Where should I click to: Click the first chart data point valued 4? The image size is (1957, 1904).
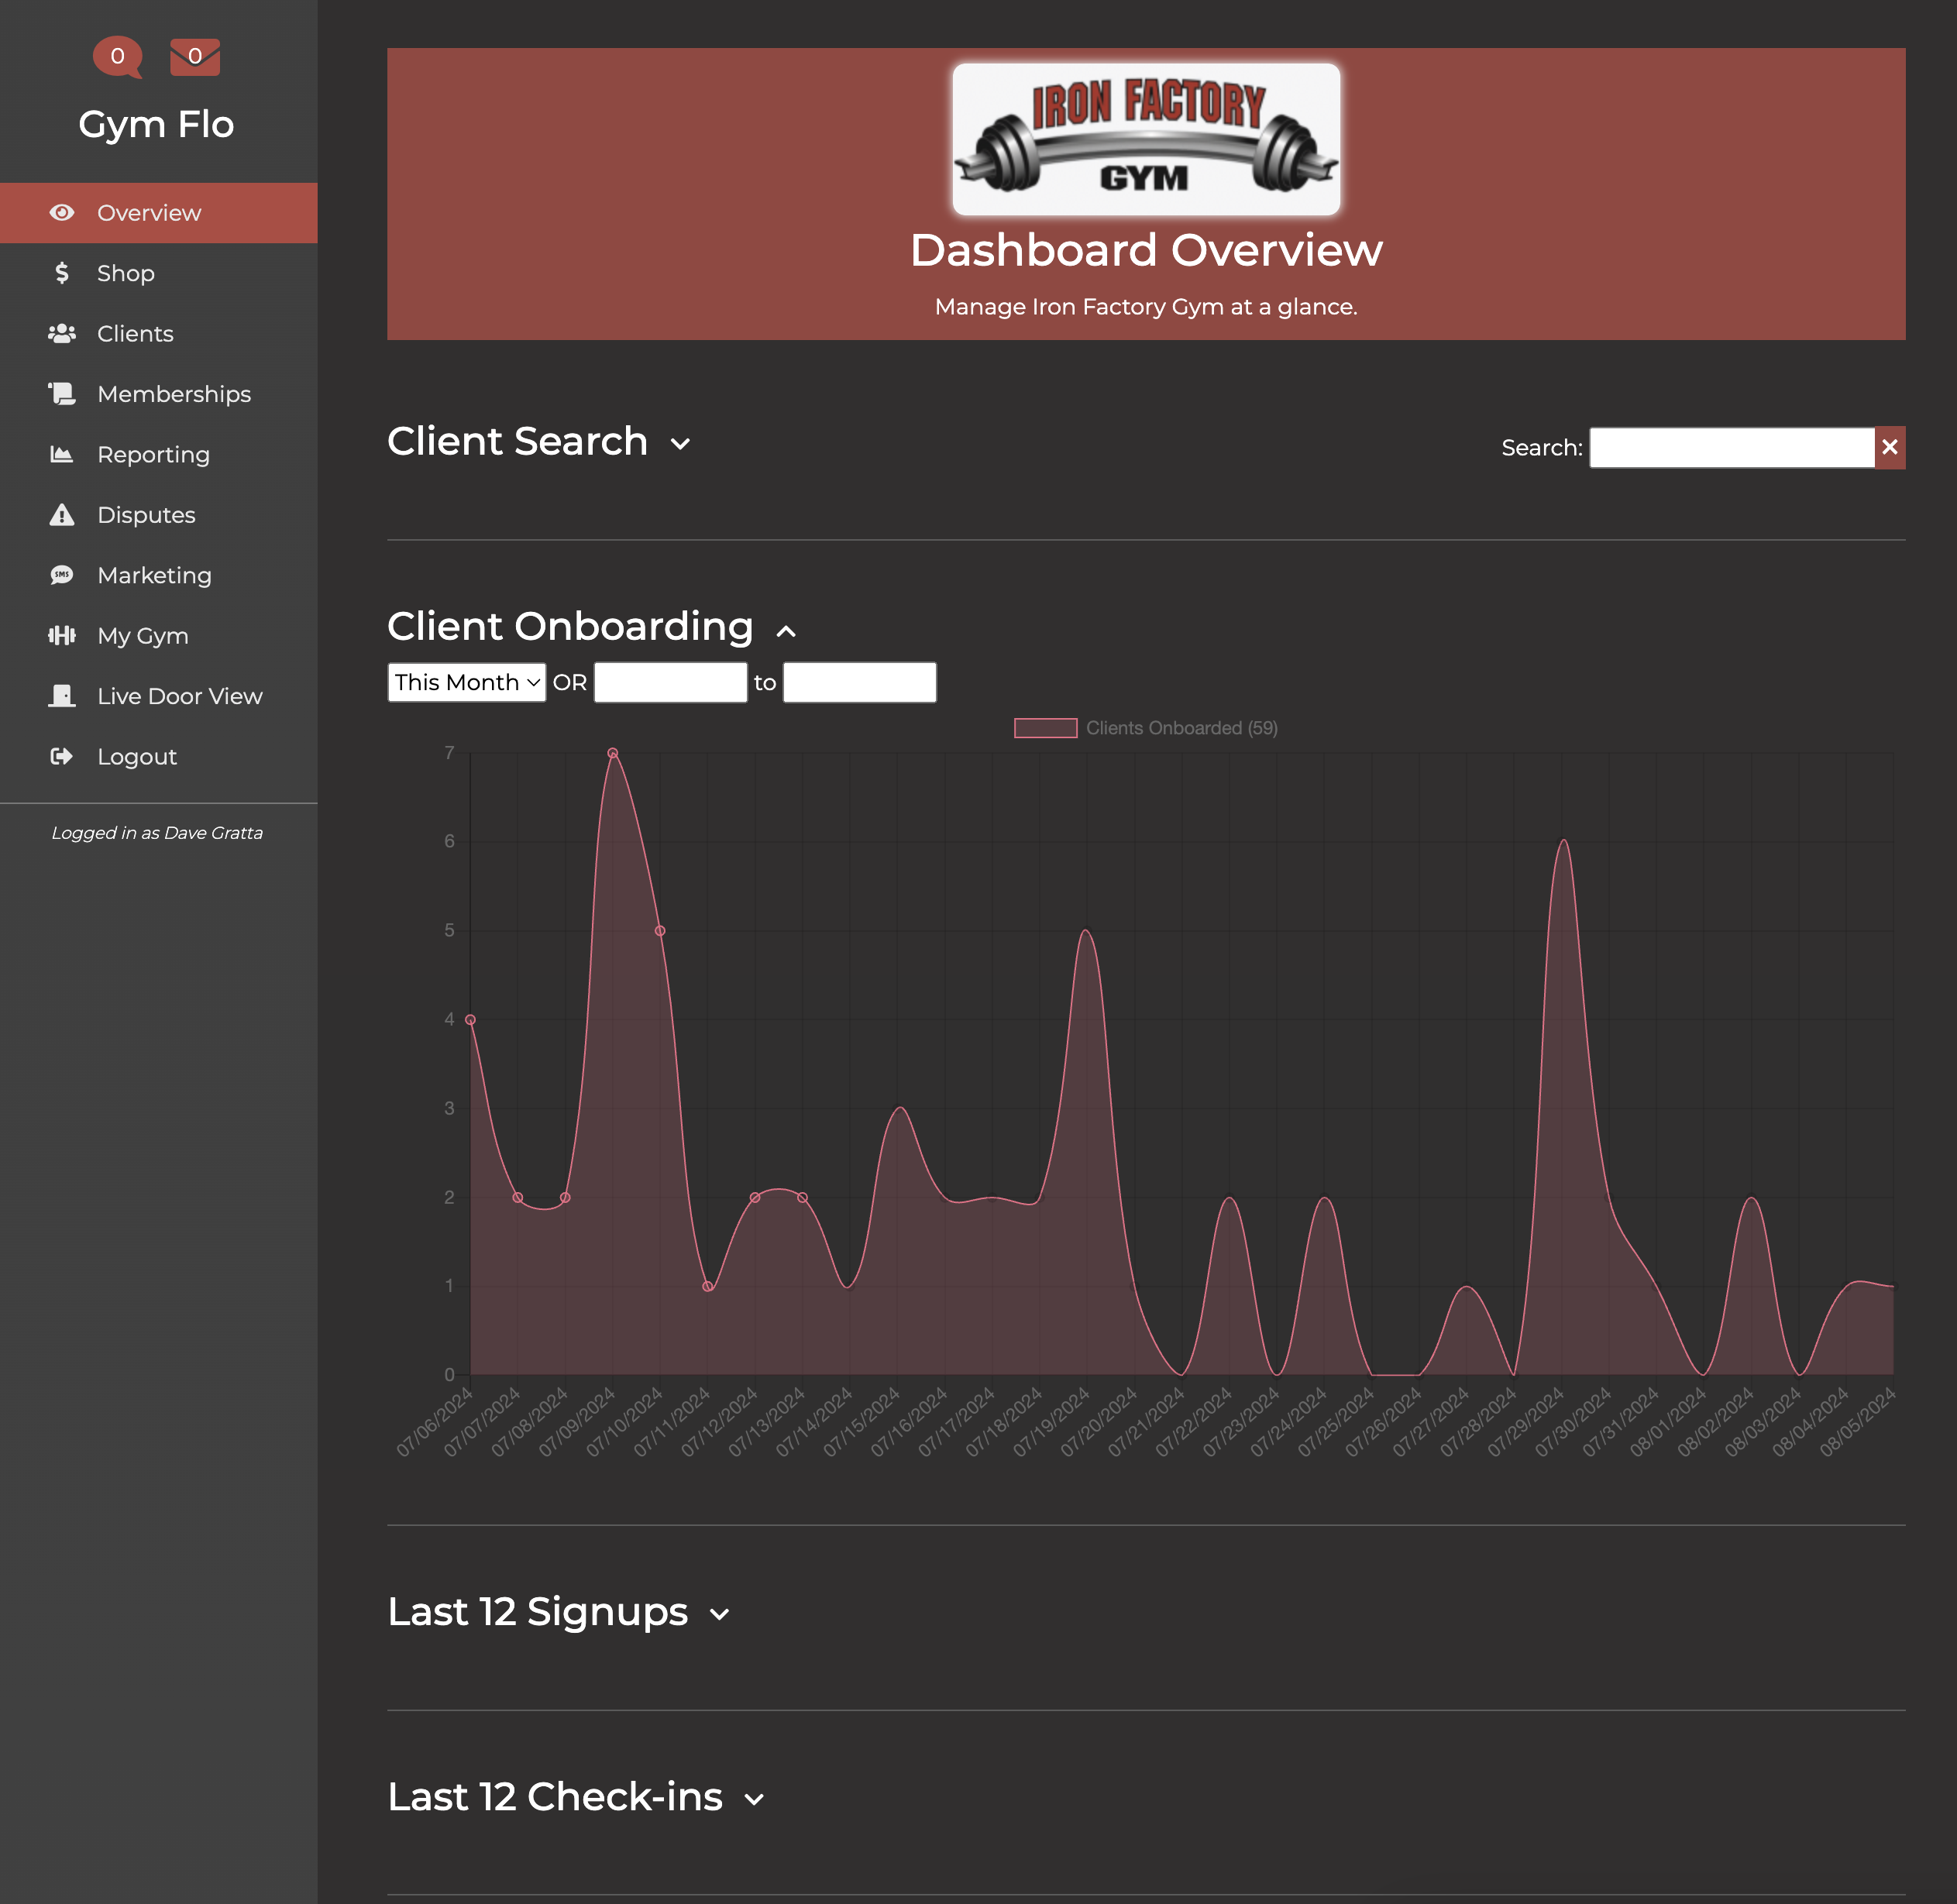(x=470, y=1020)
